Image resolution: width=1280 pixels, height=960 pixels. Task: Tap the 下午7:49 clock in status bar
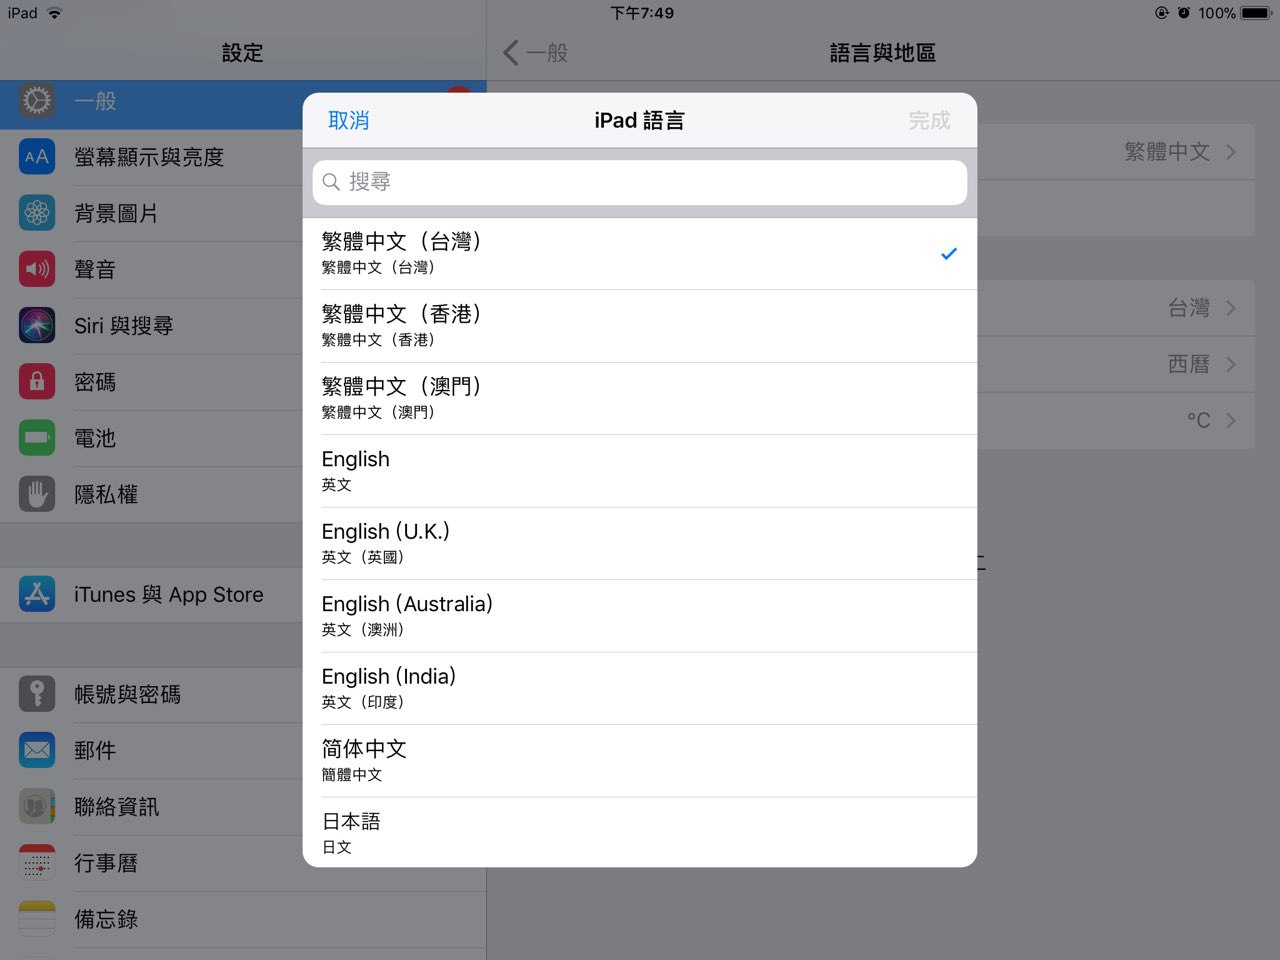click(642, 13)
